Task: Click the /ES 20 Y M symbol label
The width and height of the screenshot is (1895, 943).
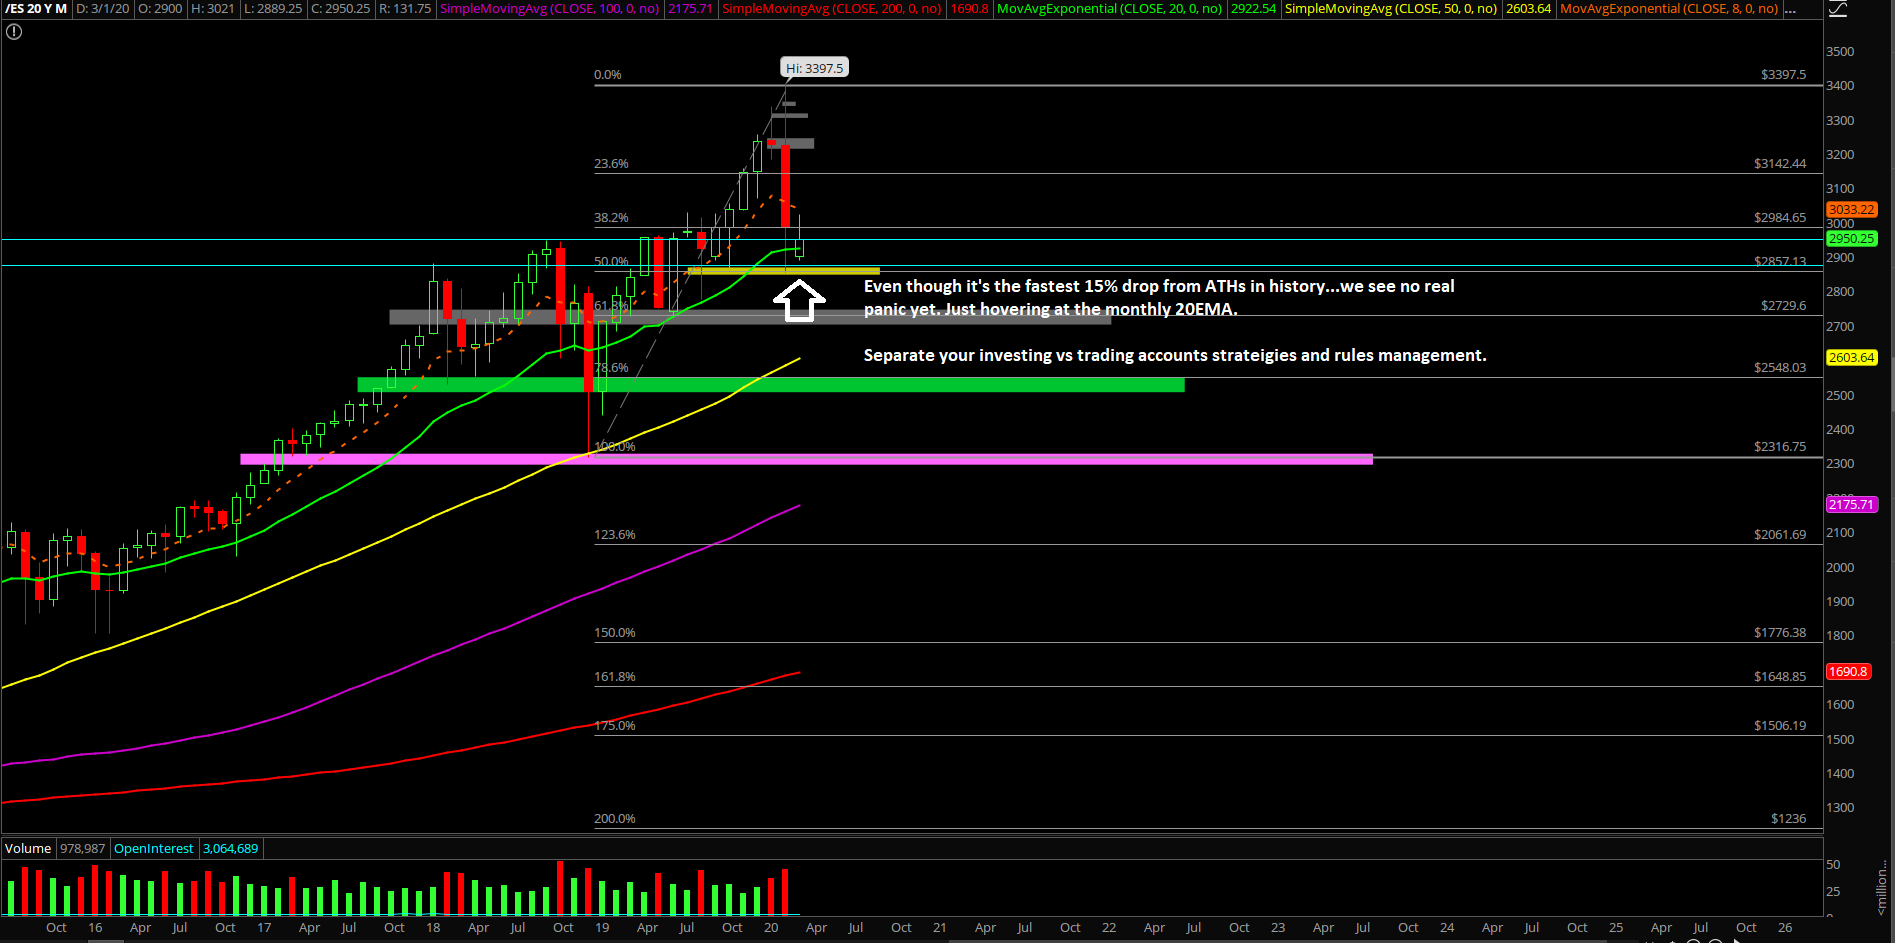Action: coord(36,9)
